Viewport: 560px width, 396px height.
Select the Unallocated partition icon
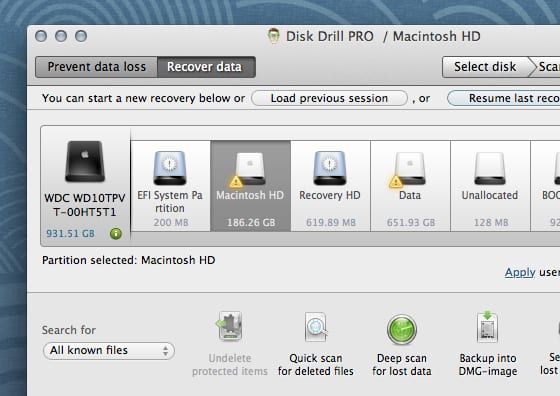pyautogui.click(x=490, y=169)
